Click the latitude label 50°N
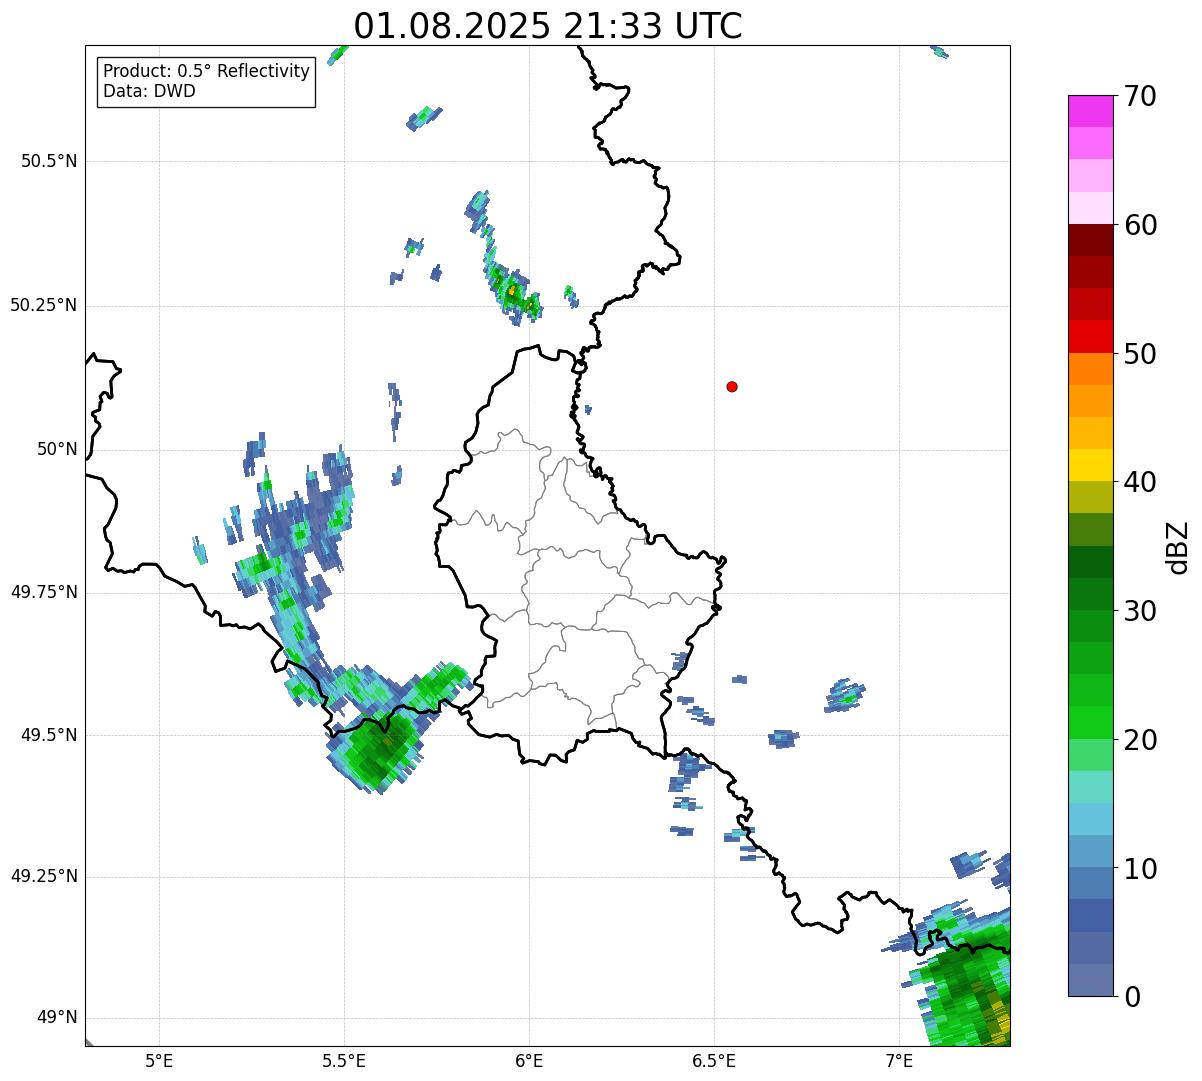The image size is (1202, 1081). click(x=57, y=449)
